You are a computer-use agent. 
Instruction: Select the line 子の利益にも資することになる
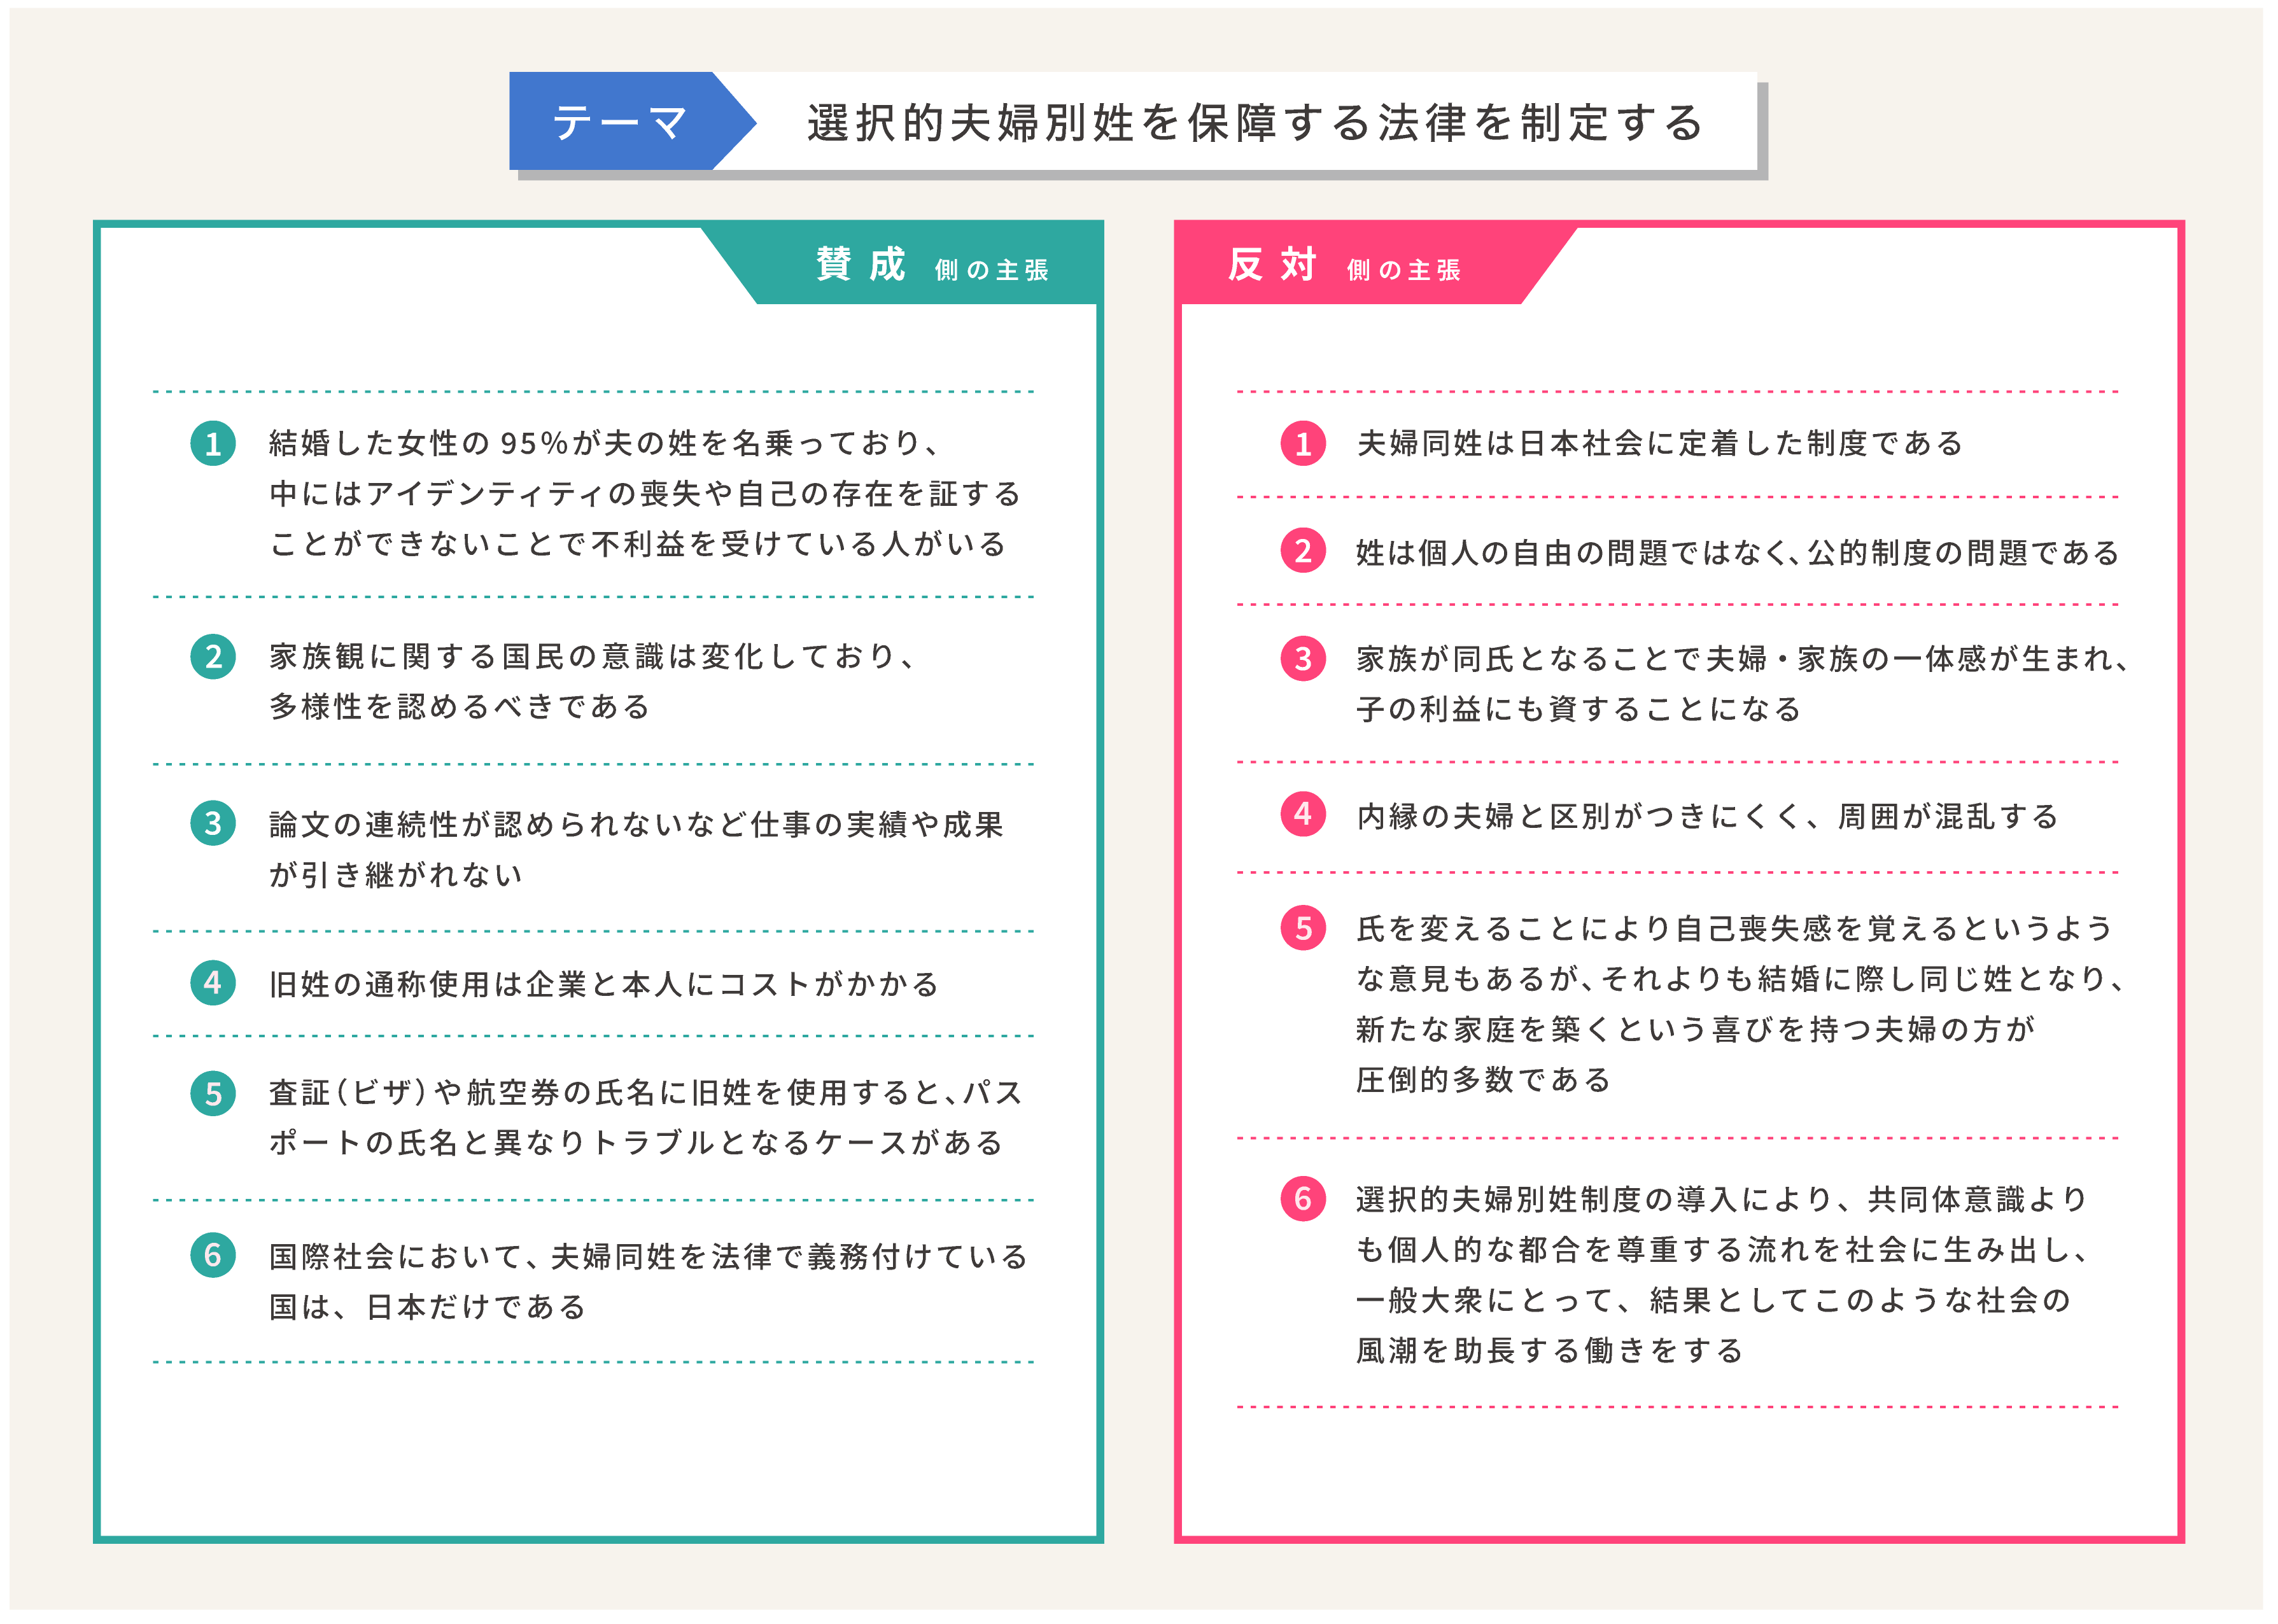click(1579, 710)
